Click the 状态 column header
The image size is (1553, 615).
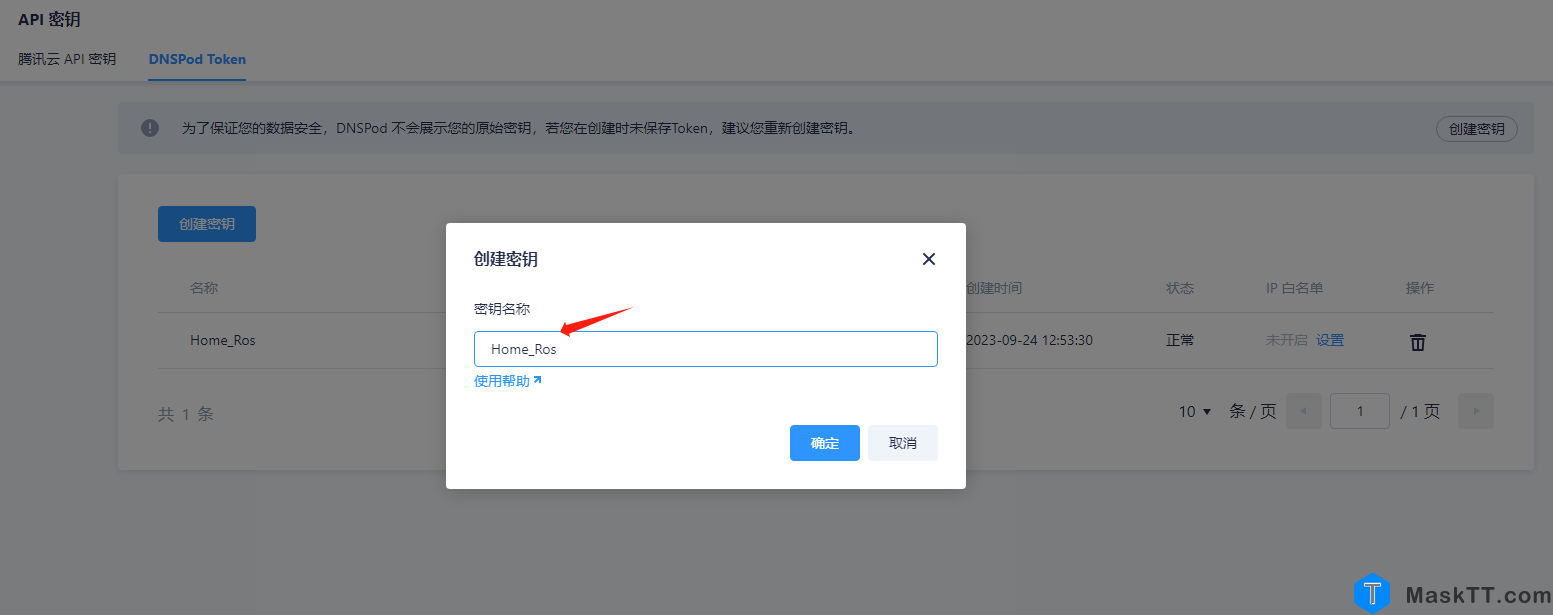(1180, 288)
